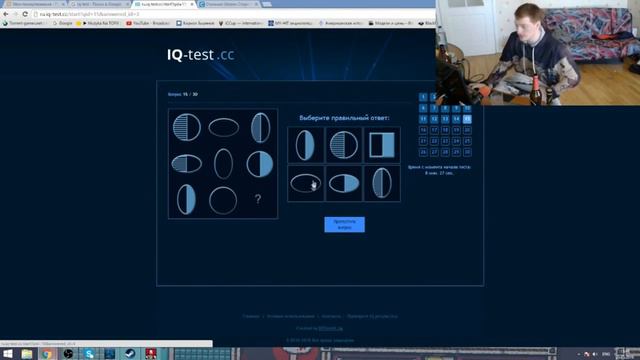Click the underlined footer credit link
Screen dimensions: 640x360
tap(330, 328)
